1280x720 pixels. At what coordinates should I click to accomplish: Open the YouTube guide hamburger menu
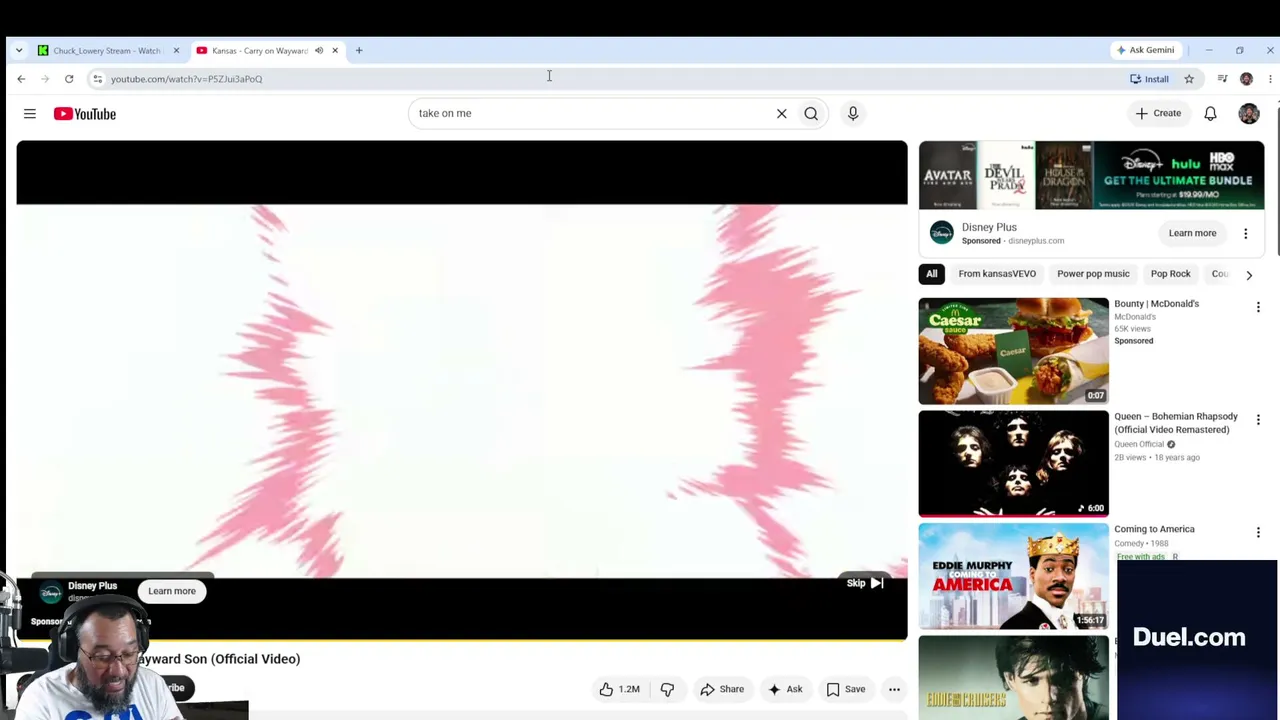click(30, 114)
